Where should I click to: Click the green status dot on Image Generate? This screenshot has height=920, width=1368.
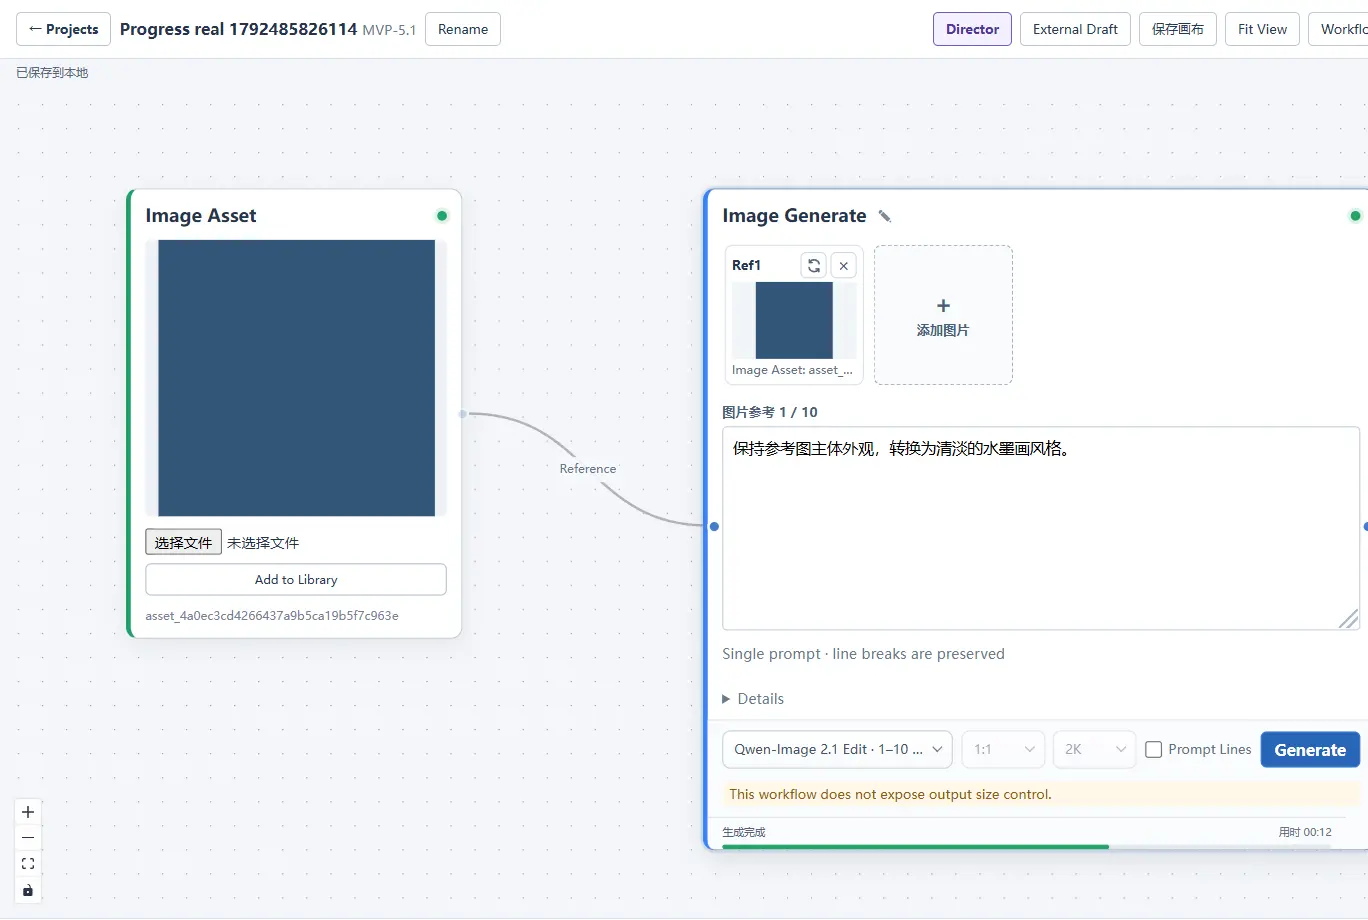coord(1355,216)
